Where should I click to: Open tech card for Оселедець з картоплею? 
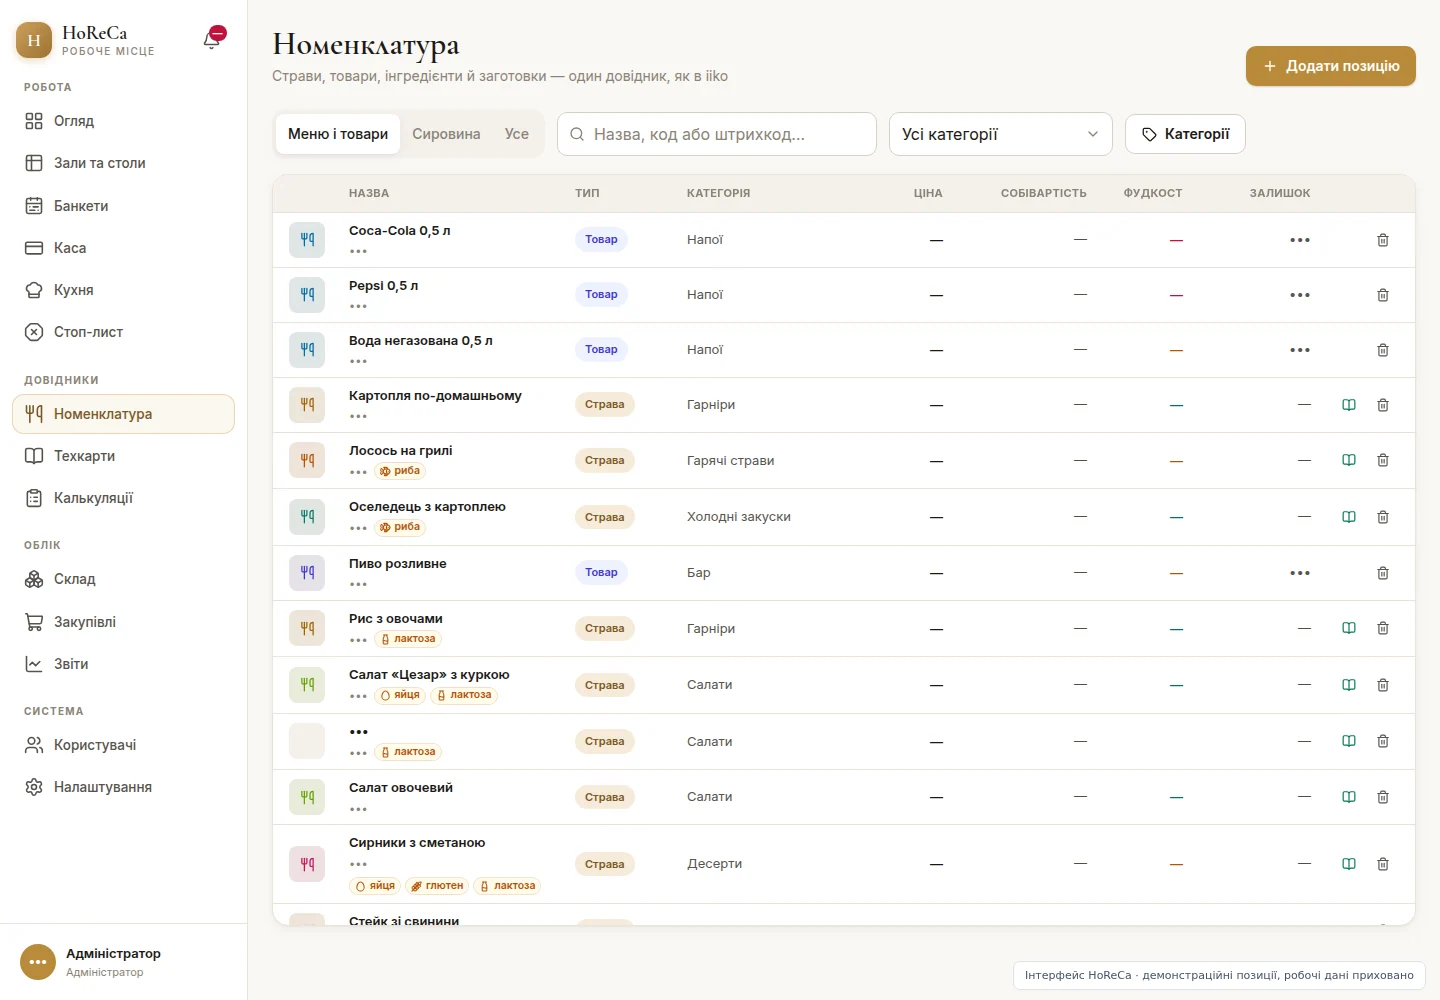point(1349,517)
